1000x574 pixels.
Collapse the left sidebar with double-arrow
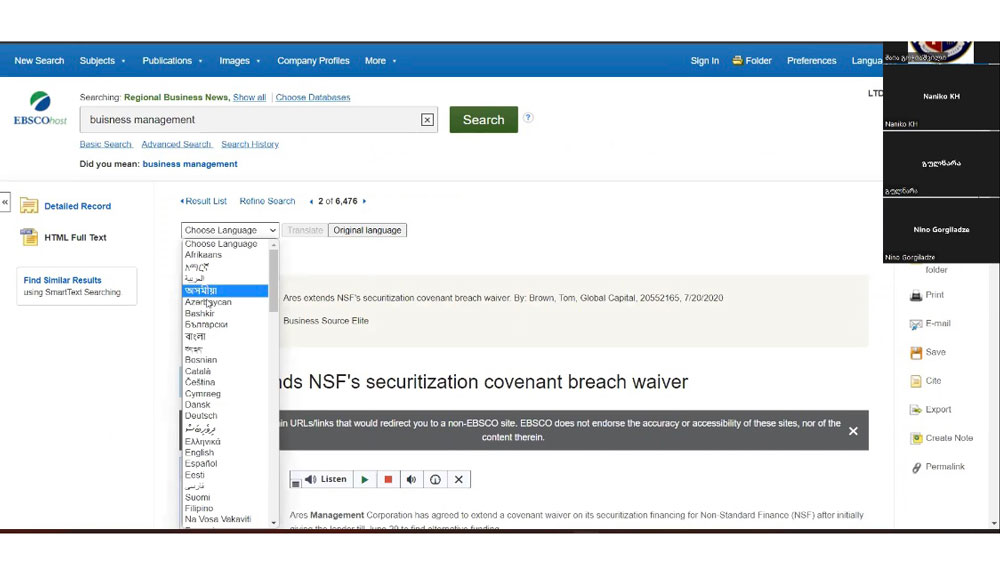[5, 202]
